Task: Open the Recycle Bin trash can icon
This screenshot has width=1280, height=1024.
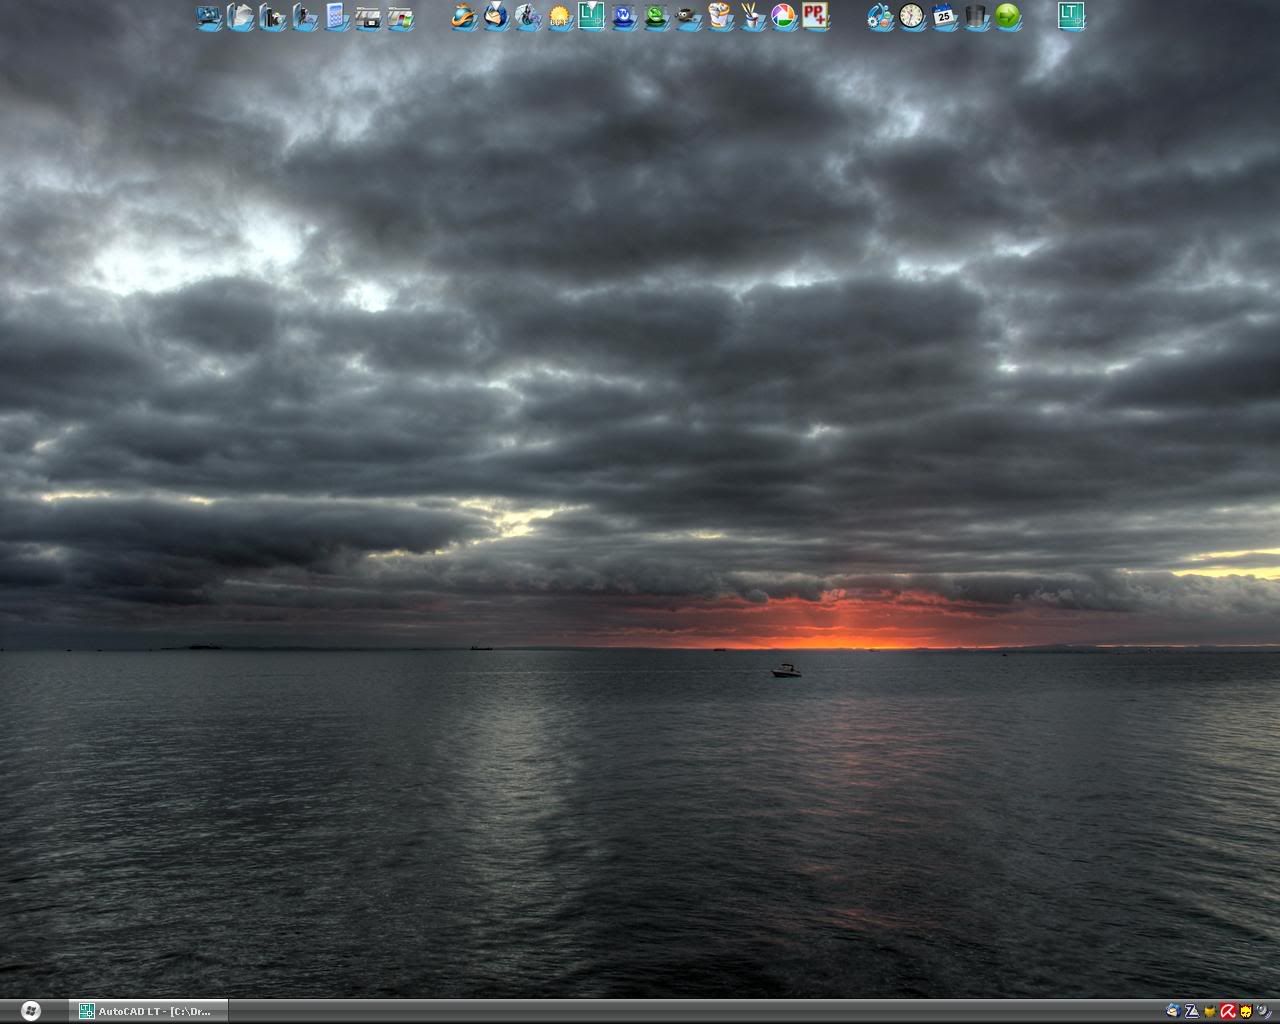Action: [976, 16]
